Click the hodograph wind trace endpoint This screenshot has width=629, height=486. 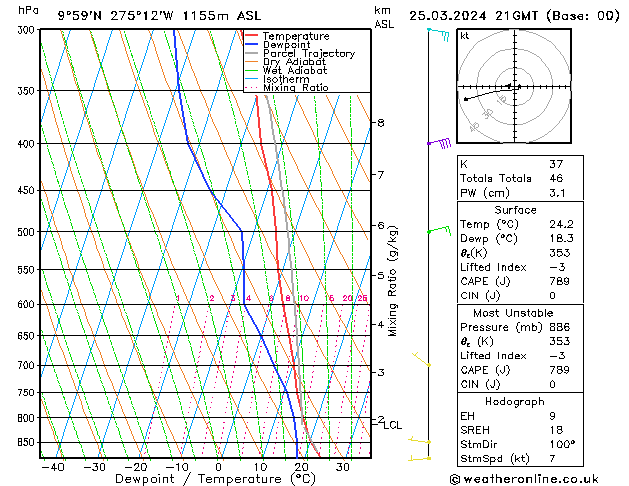pos(466,99)
